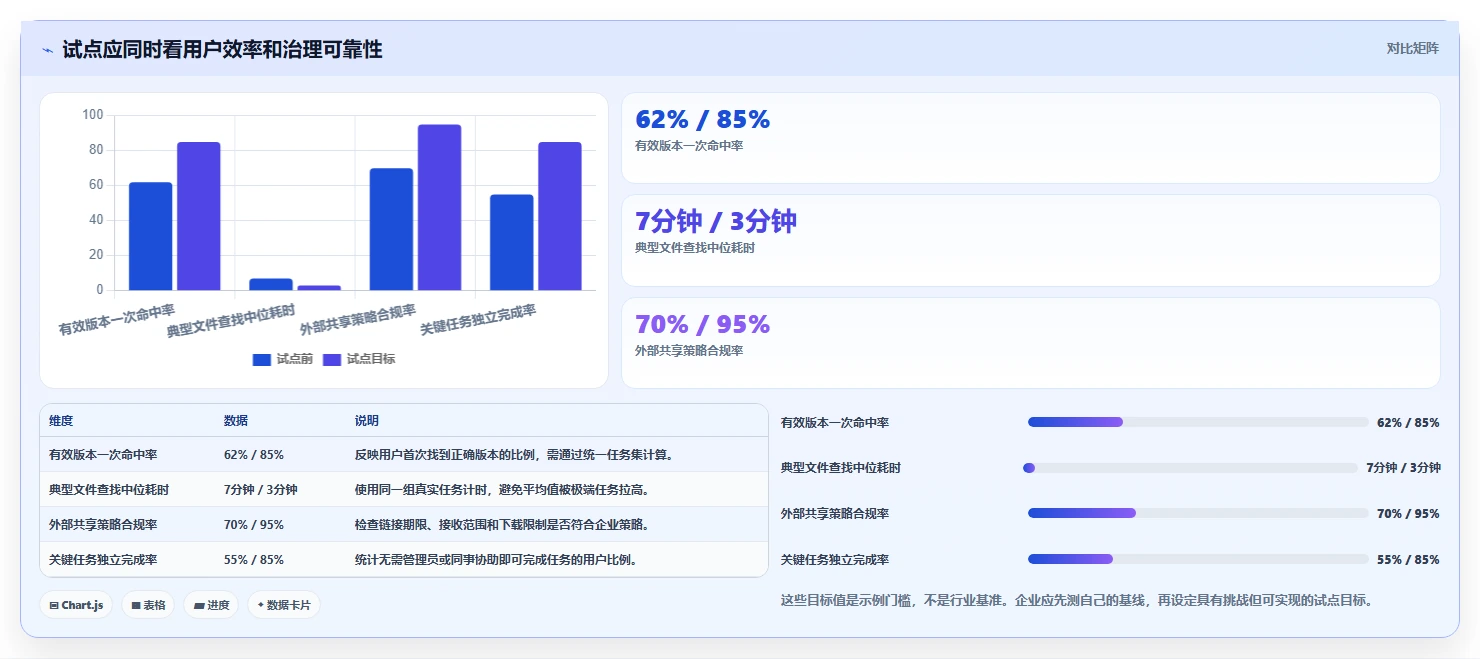The image size is (1480, 659).
Task: Click the 试点前 bar for 典型文件查找中位耗时
Action: coord(270,284)
